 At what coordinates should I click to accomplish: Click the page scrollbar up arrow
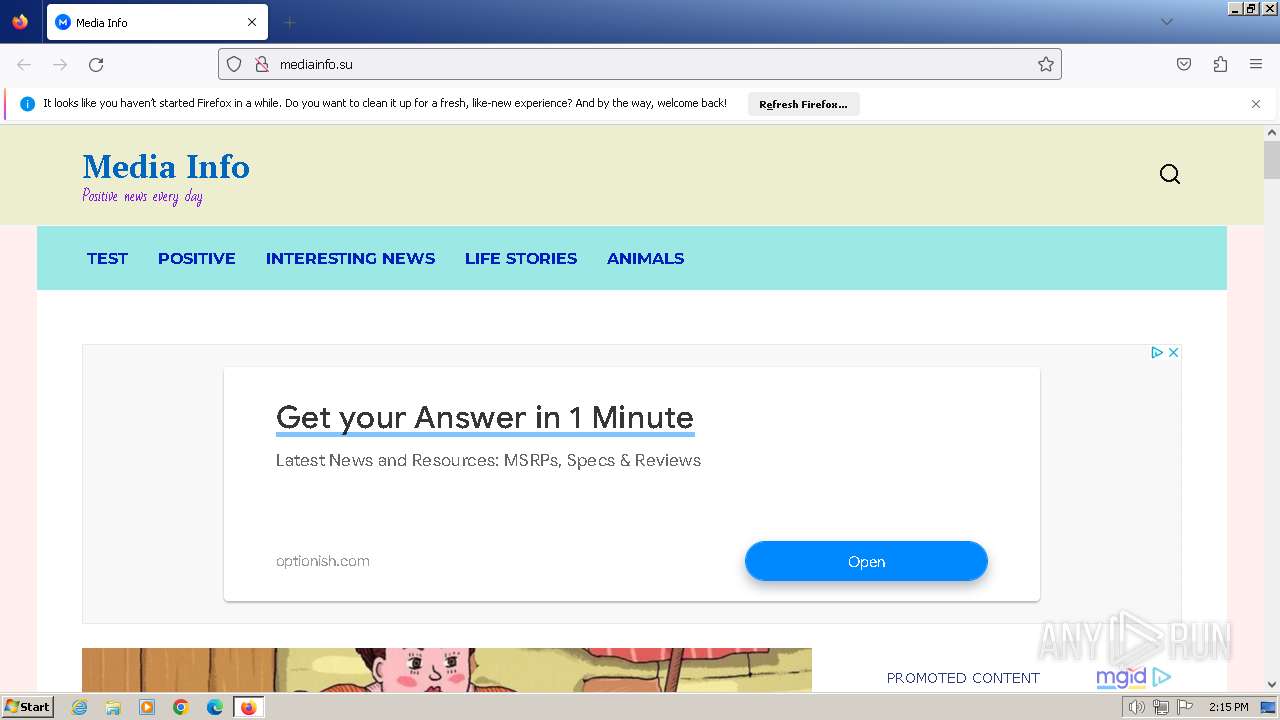point(1272,132)
